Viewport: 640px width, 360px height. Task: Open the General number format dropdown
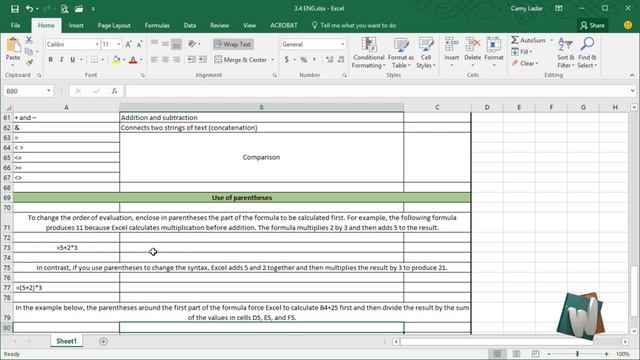pyautogui.click(x=342, y=44)
